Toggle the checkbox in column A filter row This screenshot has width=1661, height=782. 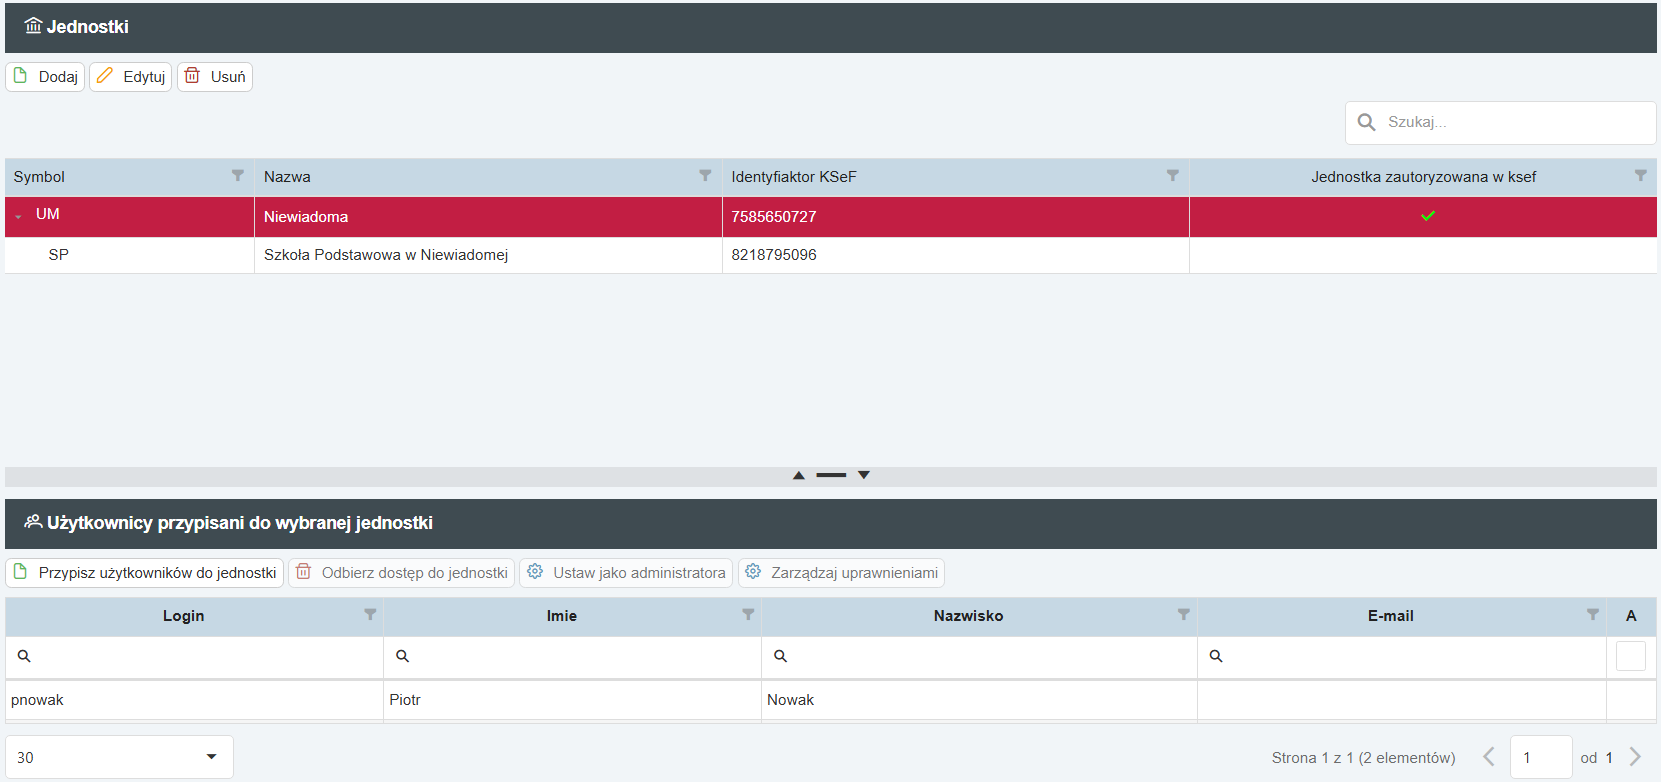[1630, 656]
